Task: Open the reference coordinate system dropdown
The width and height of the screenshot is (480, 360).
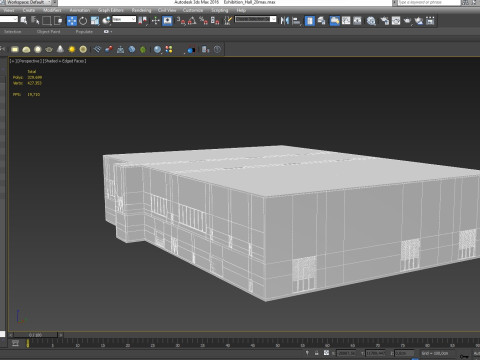Action: pos(124,19)
